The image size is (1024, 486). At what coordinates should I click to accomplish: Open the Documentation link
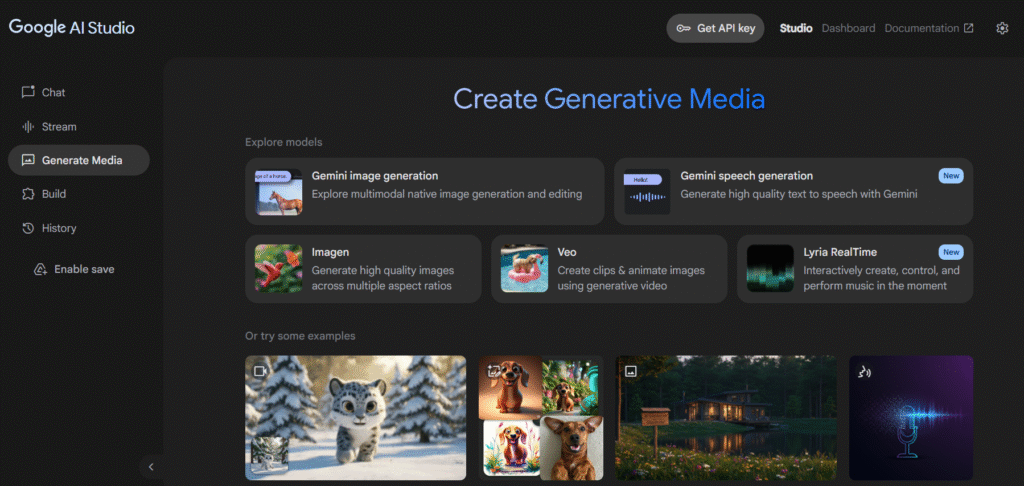pyautogui.click(x=929, y=28)
